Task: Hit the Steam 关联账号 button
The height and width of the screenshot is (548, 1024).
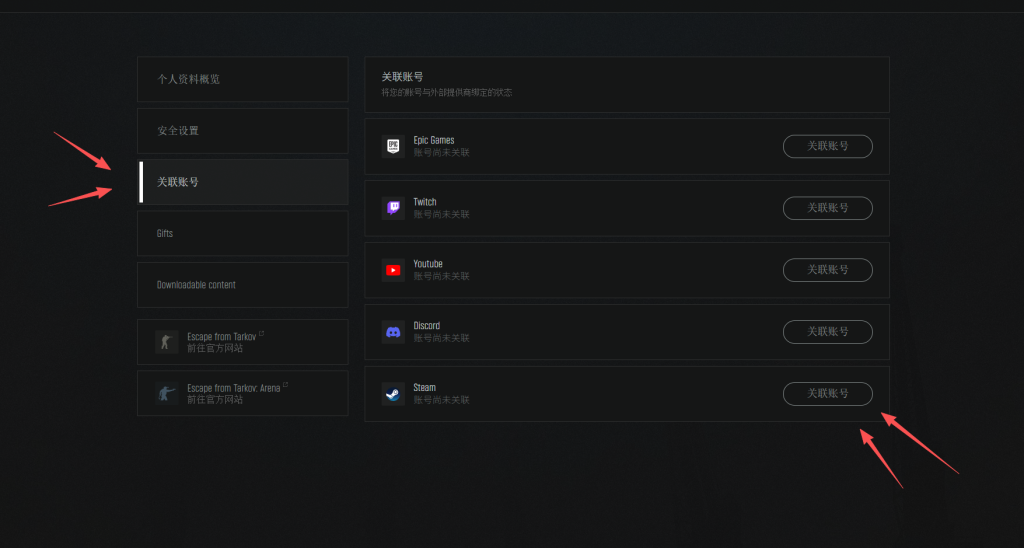Action: (x=827, y=394)
